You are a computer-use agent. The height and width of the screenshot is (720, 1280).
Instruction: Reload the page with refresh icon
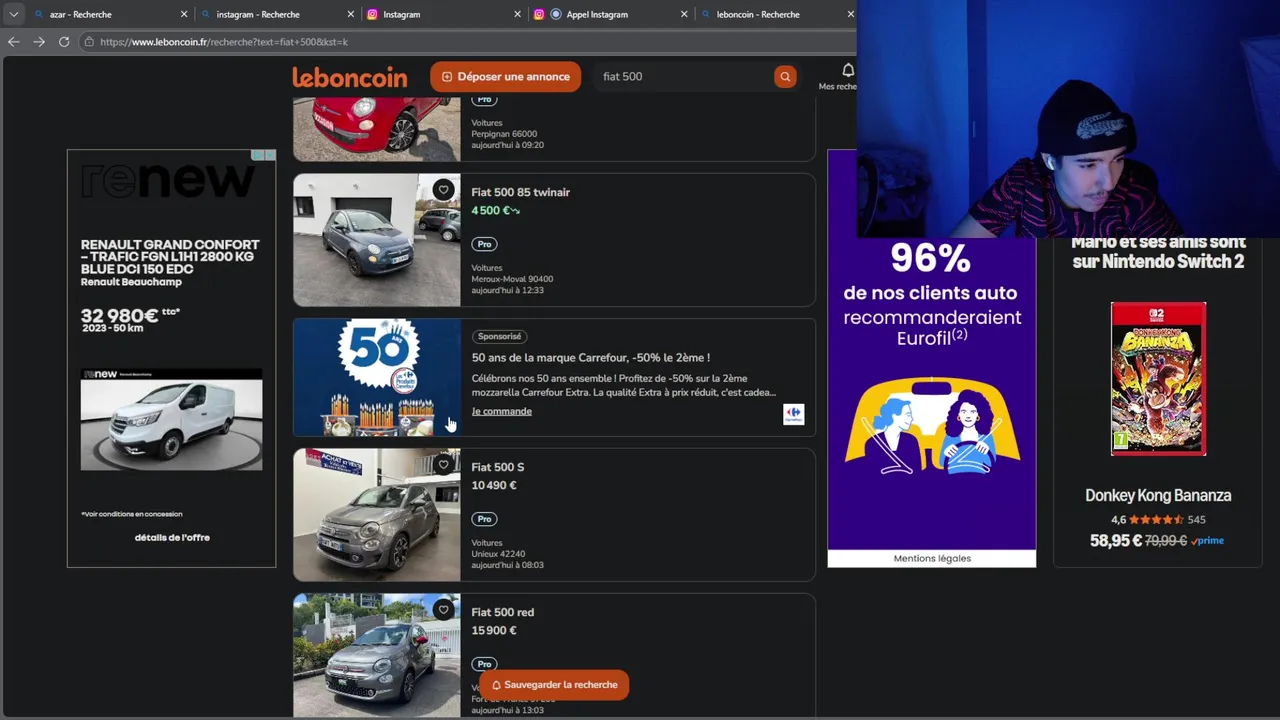pos(64,42)
